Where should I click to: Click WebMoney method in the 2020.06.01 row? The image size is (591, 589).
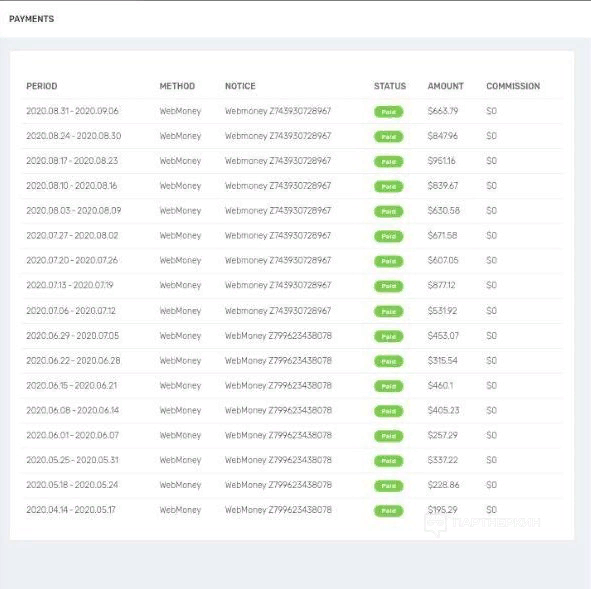click(x=180, y=435)
